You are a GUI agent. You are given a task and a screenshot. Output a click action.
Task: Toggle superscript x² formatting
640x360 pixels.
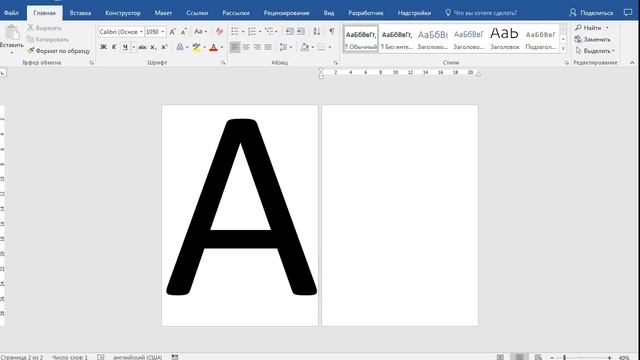164,47
